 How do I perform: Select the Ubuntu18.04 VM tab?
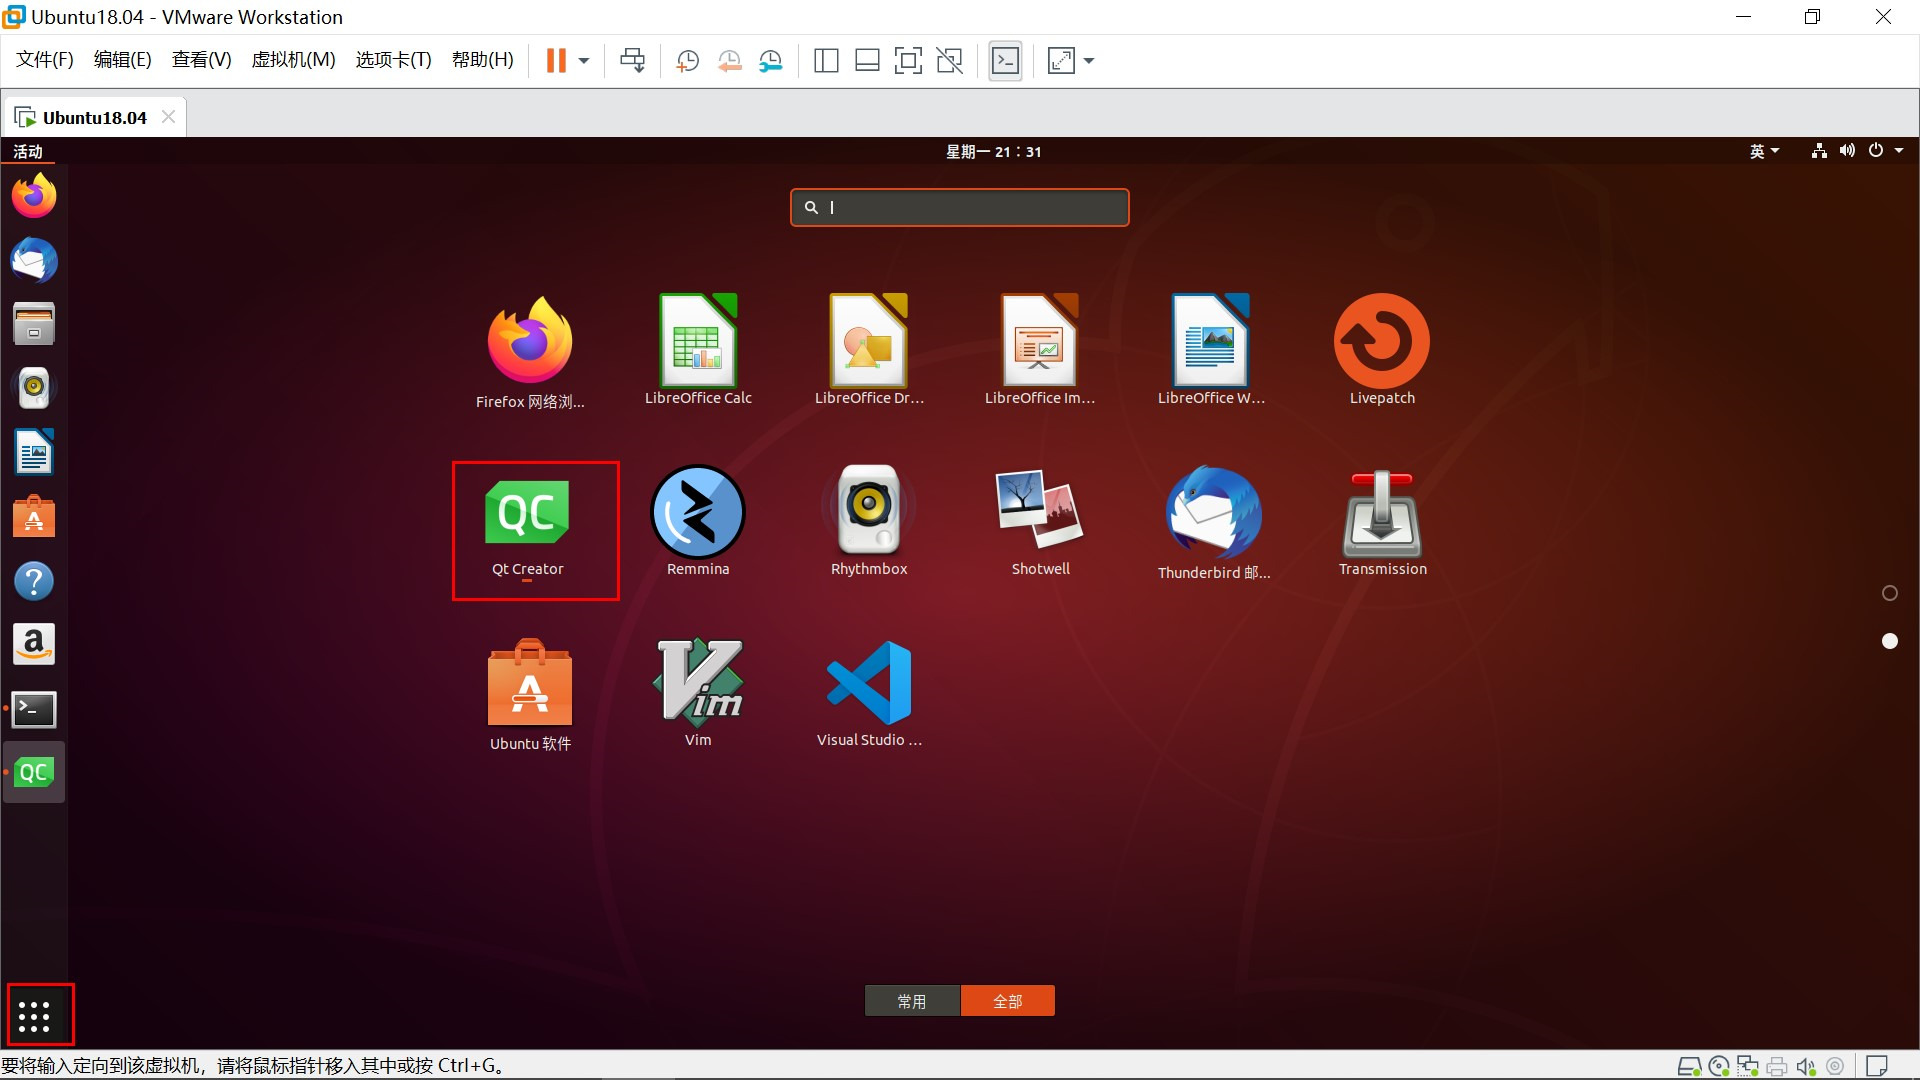[94, 118]
